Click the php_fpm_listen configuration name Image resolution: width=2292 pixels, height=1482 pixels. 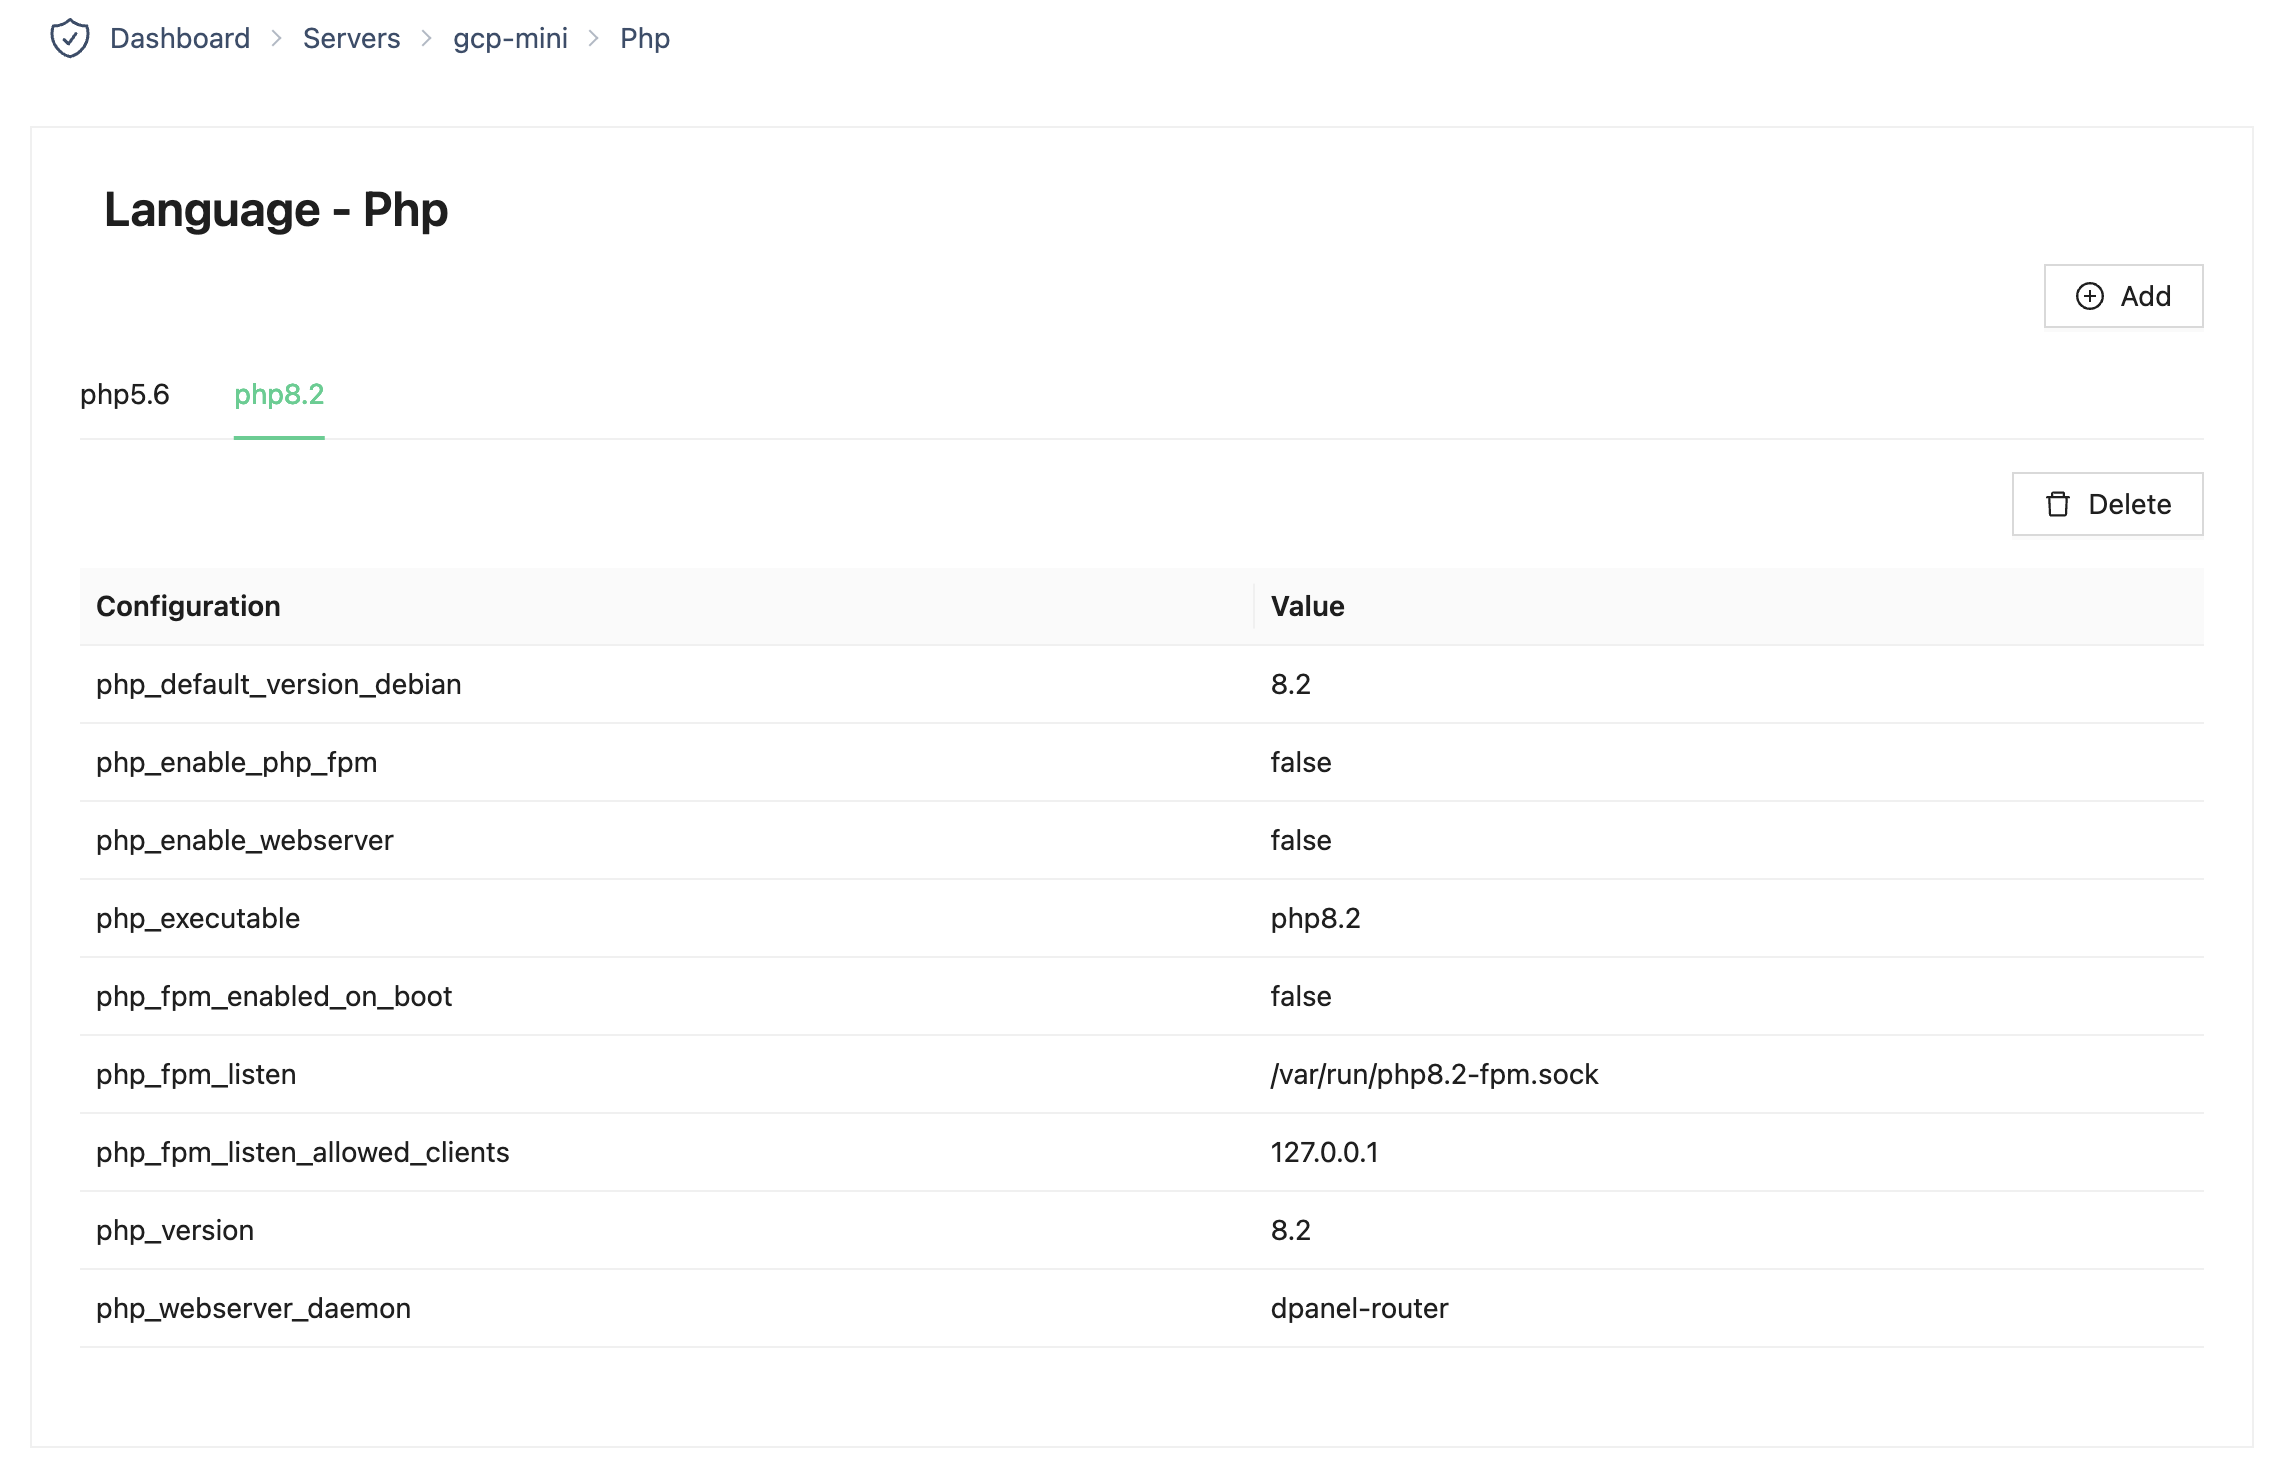(196, 1074)
